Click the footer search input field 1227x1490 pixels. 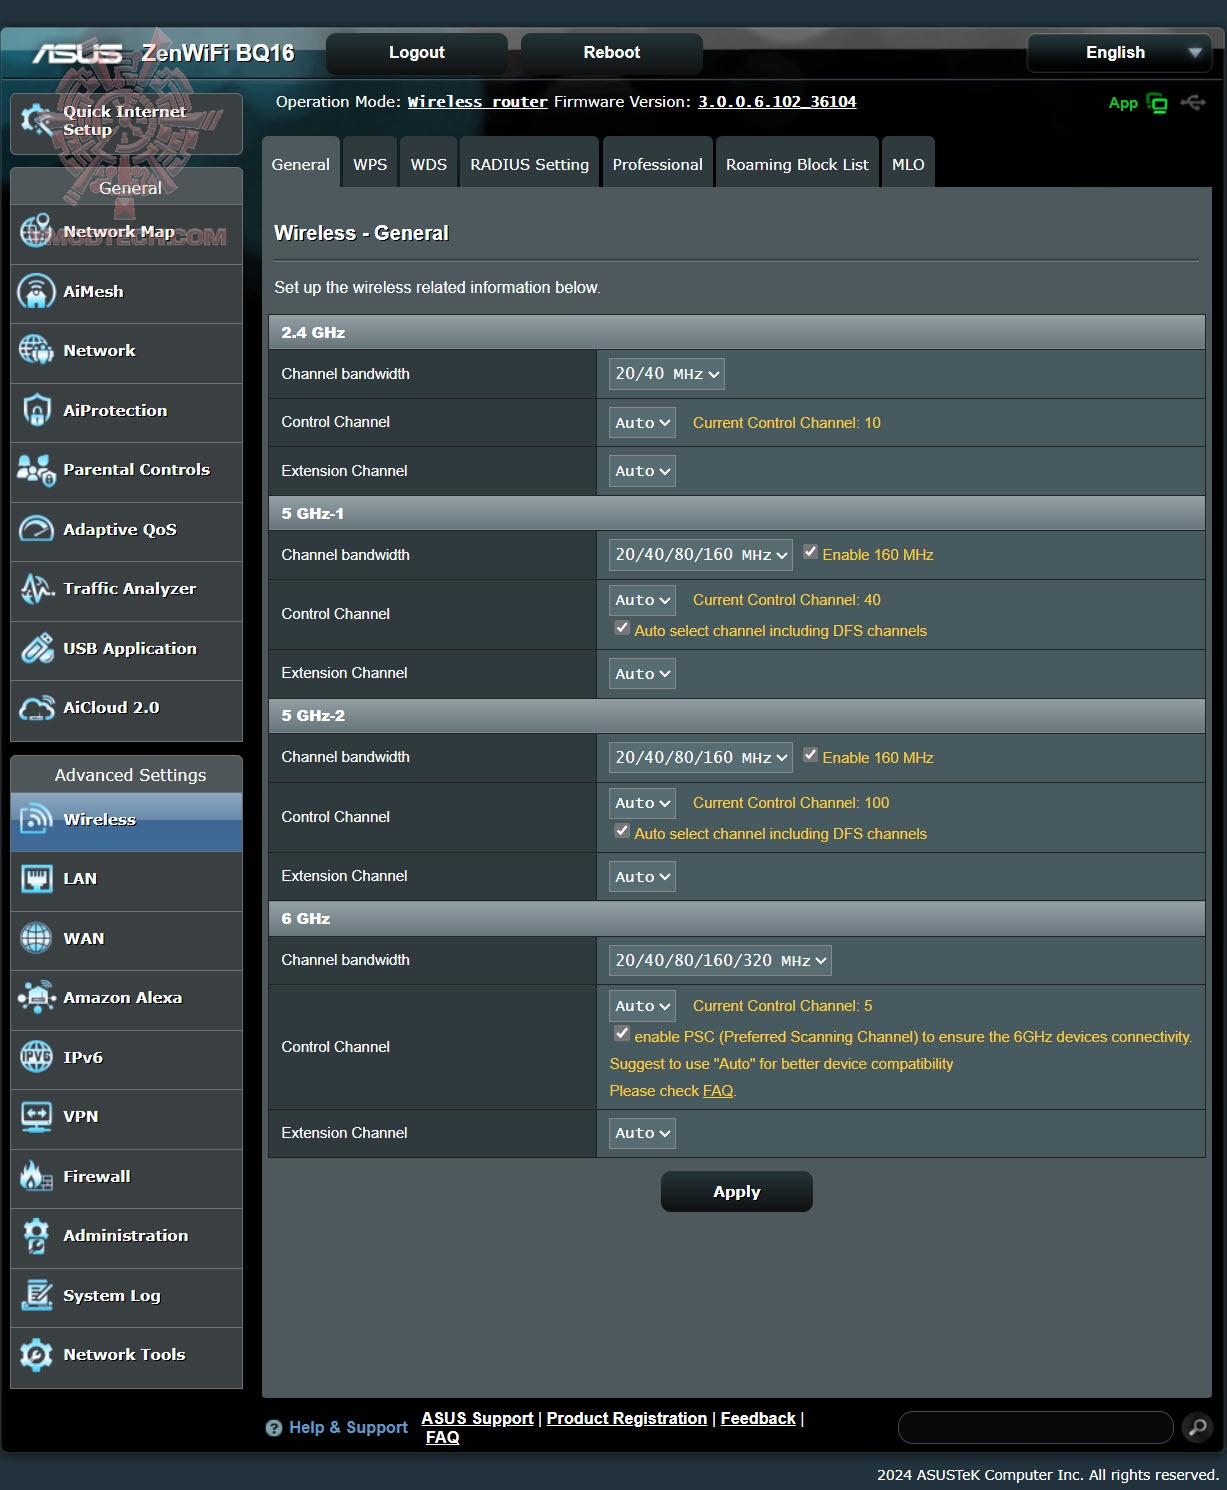1036,1428
